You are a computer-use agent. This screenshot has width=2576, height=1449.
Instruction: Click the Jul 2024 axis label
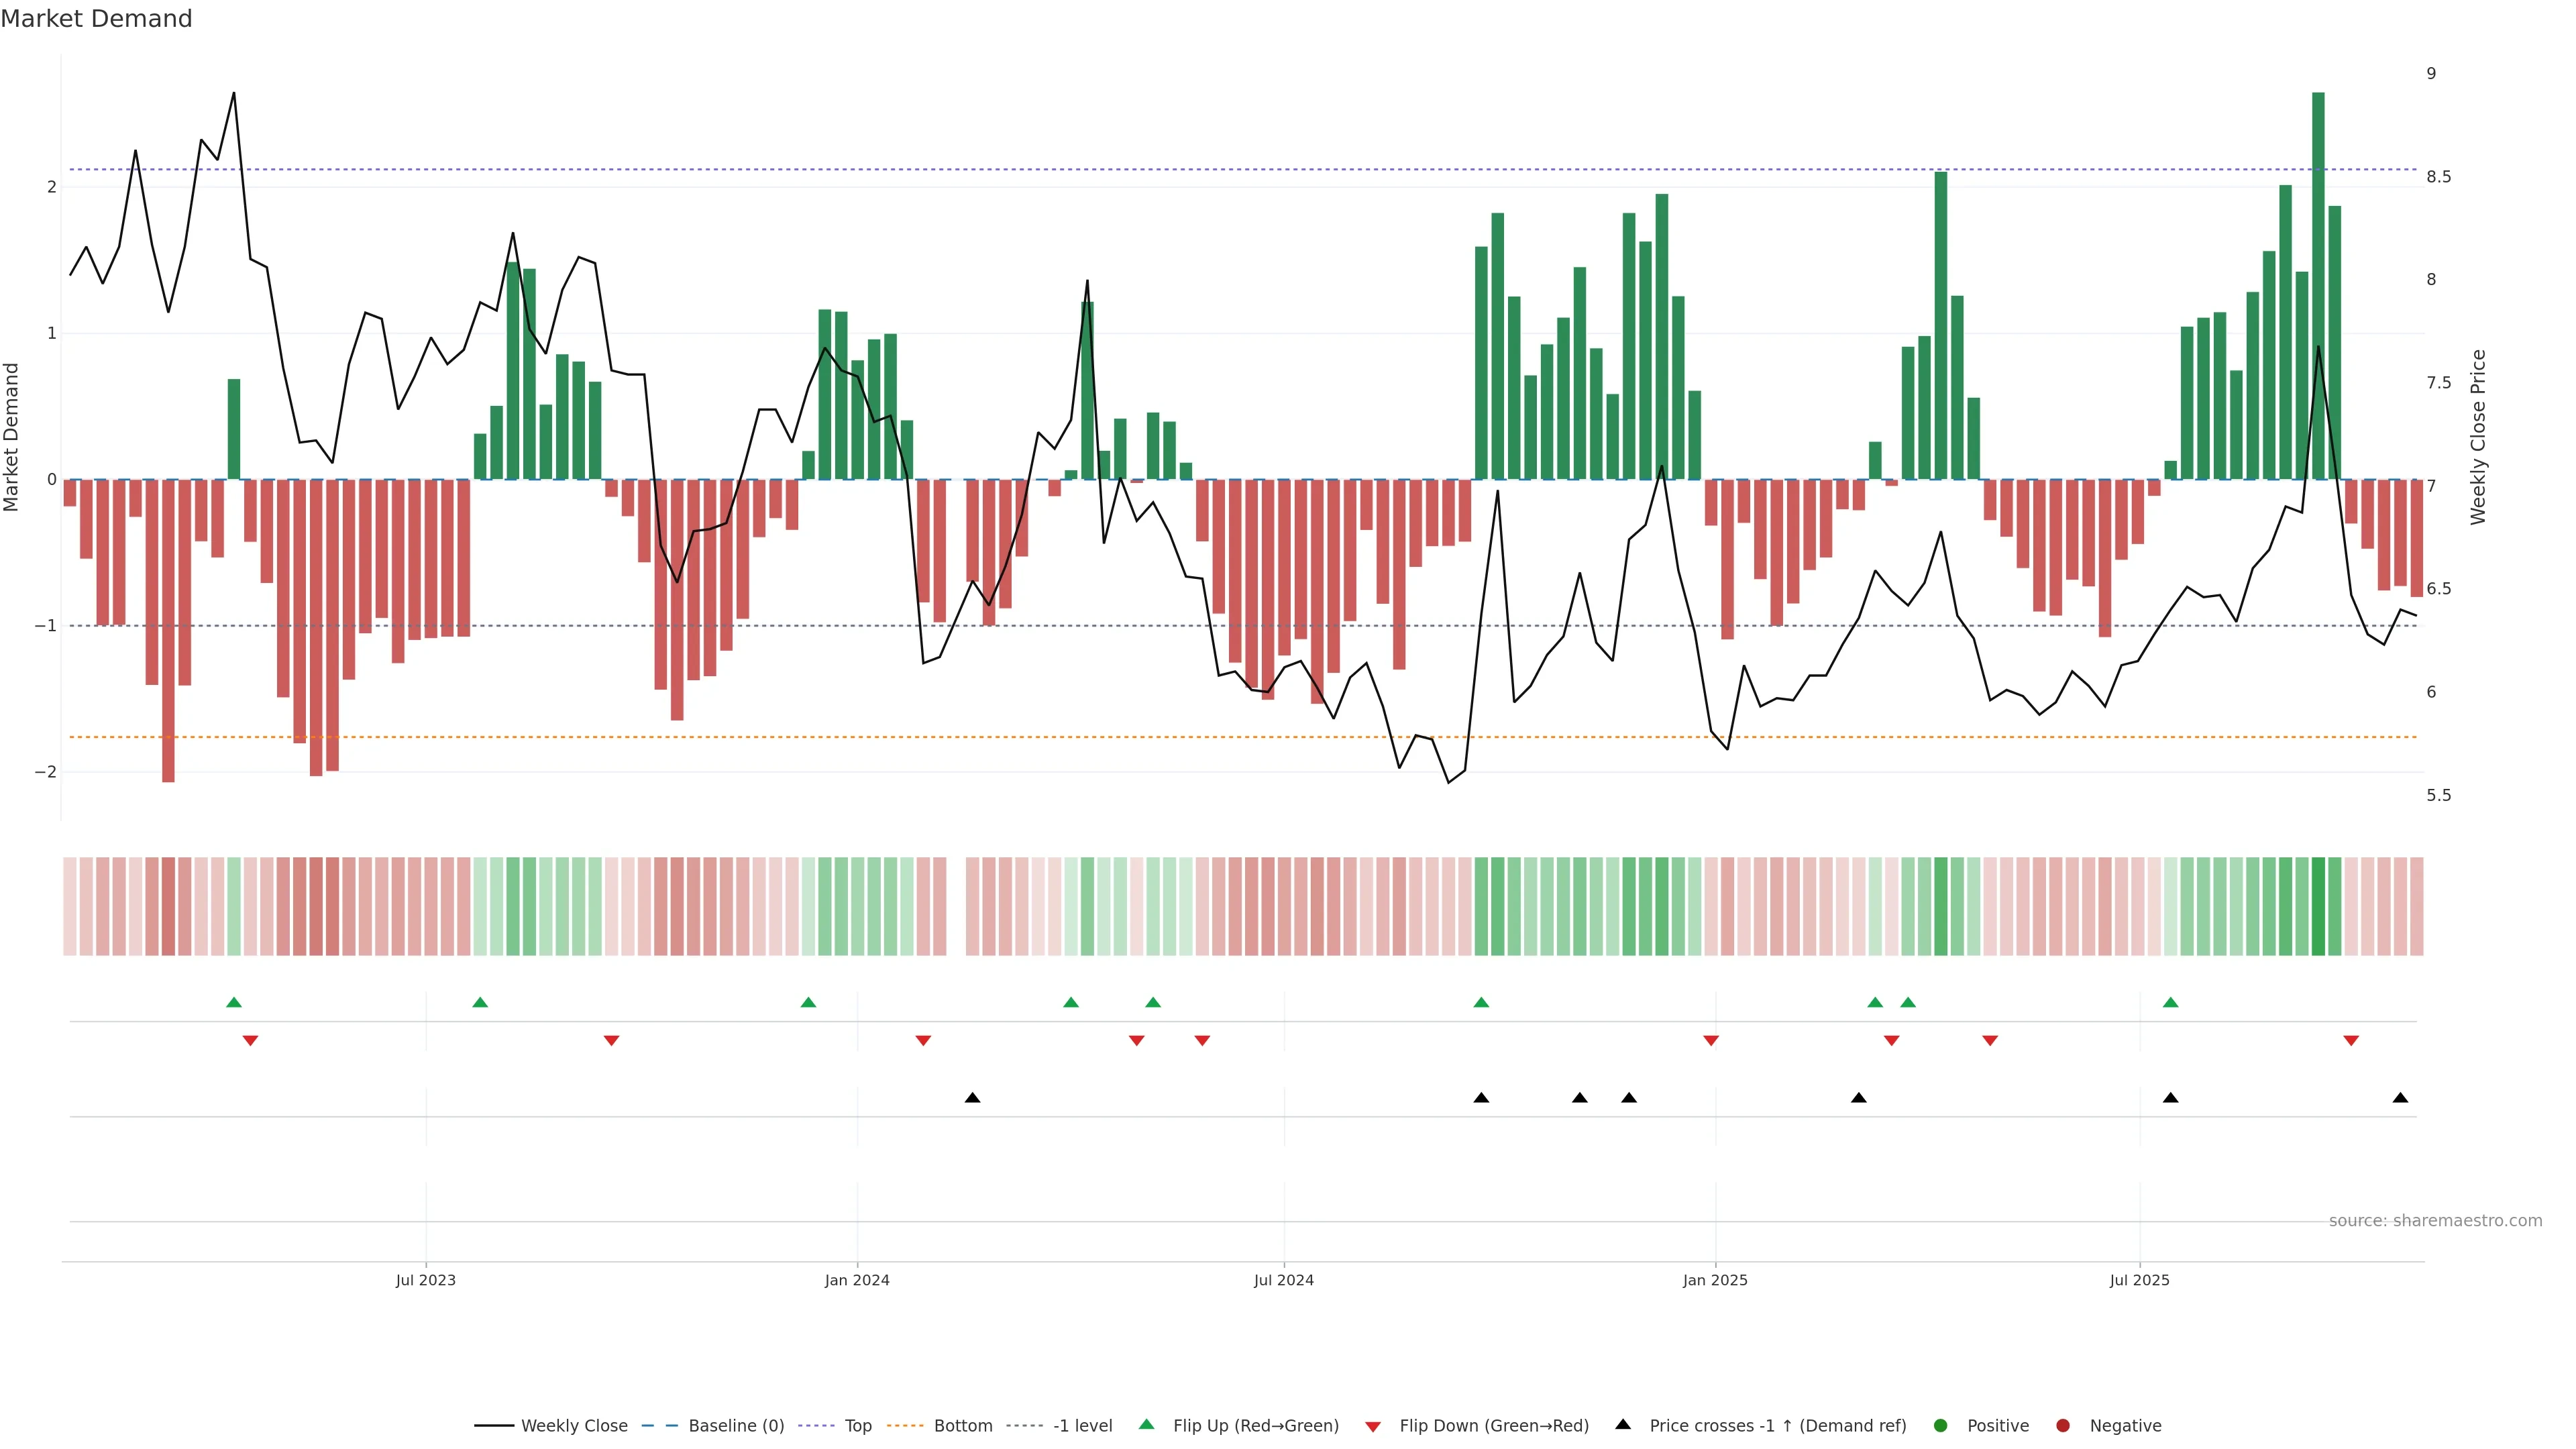click(1284, 1280)
